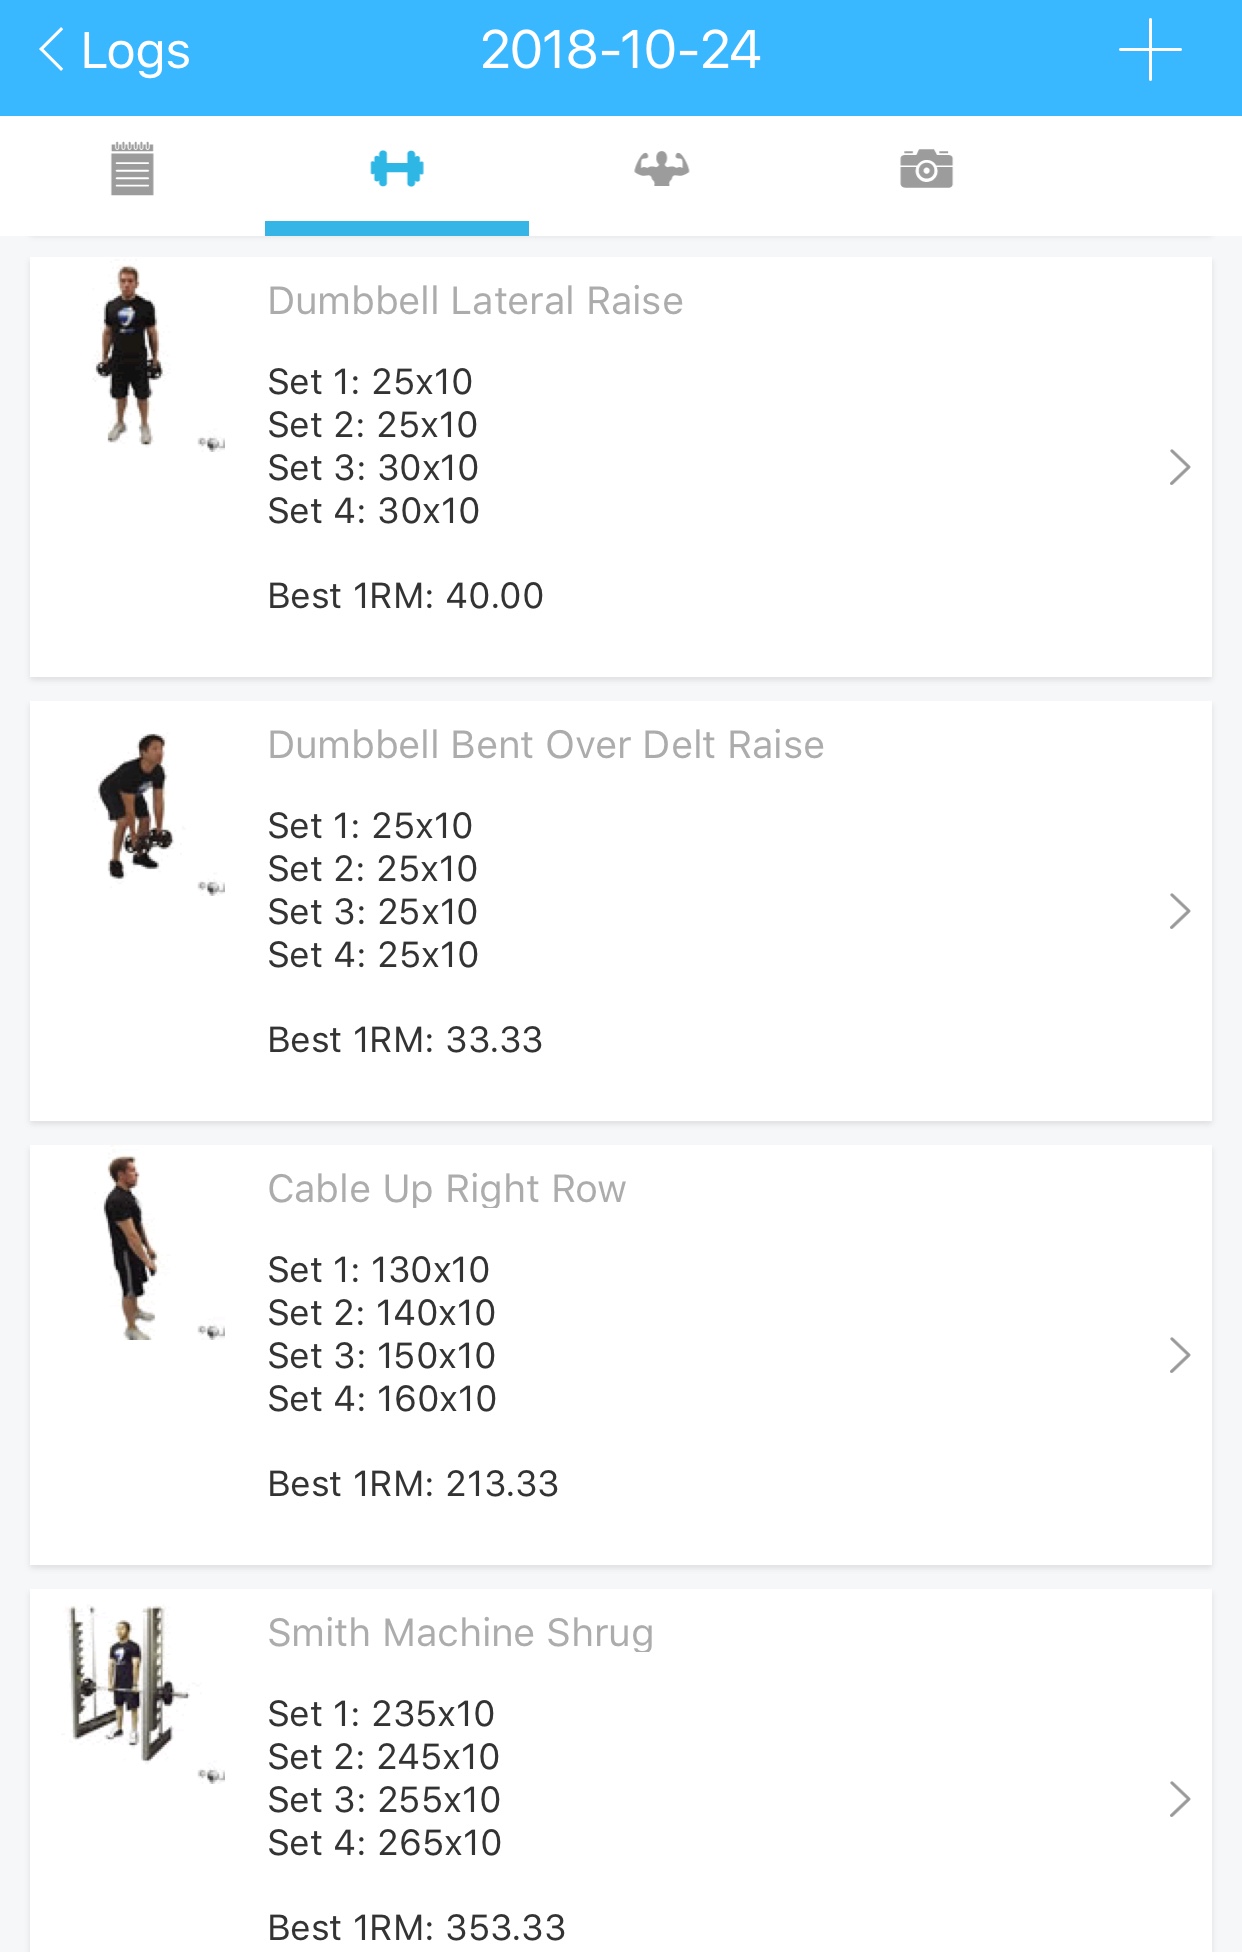Viewport: 1242px width, 1952px height.
Task: Expand Cable Up Right Row chevron
Action: (x=1180, y=1355)
